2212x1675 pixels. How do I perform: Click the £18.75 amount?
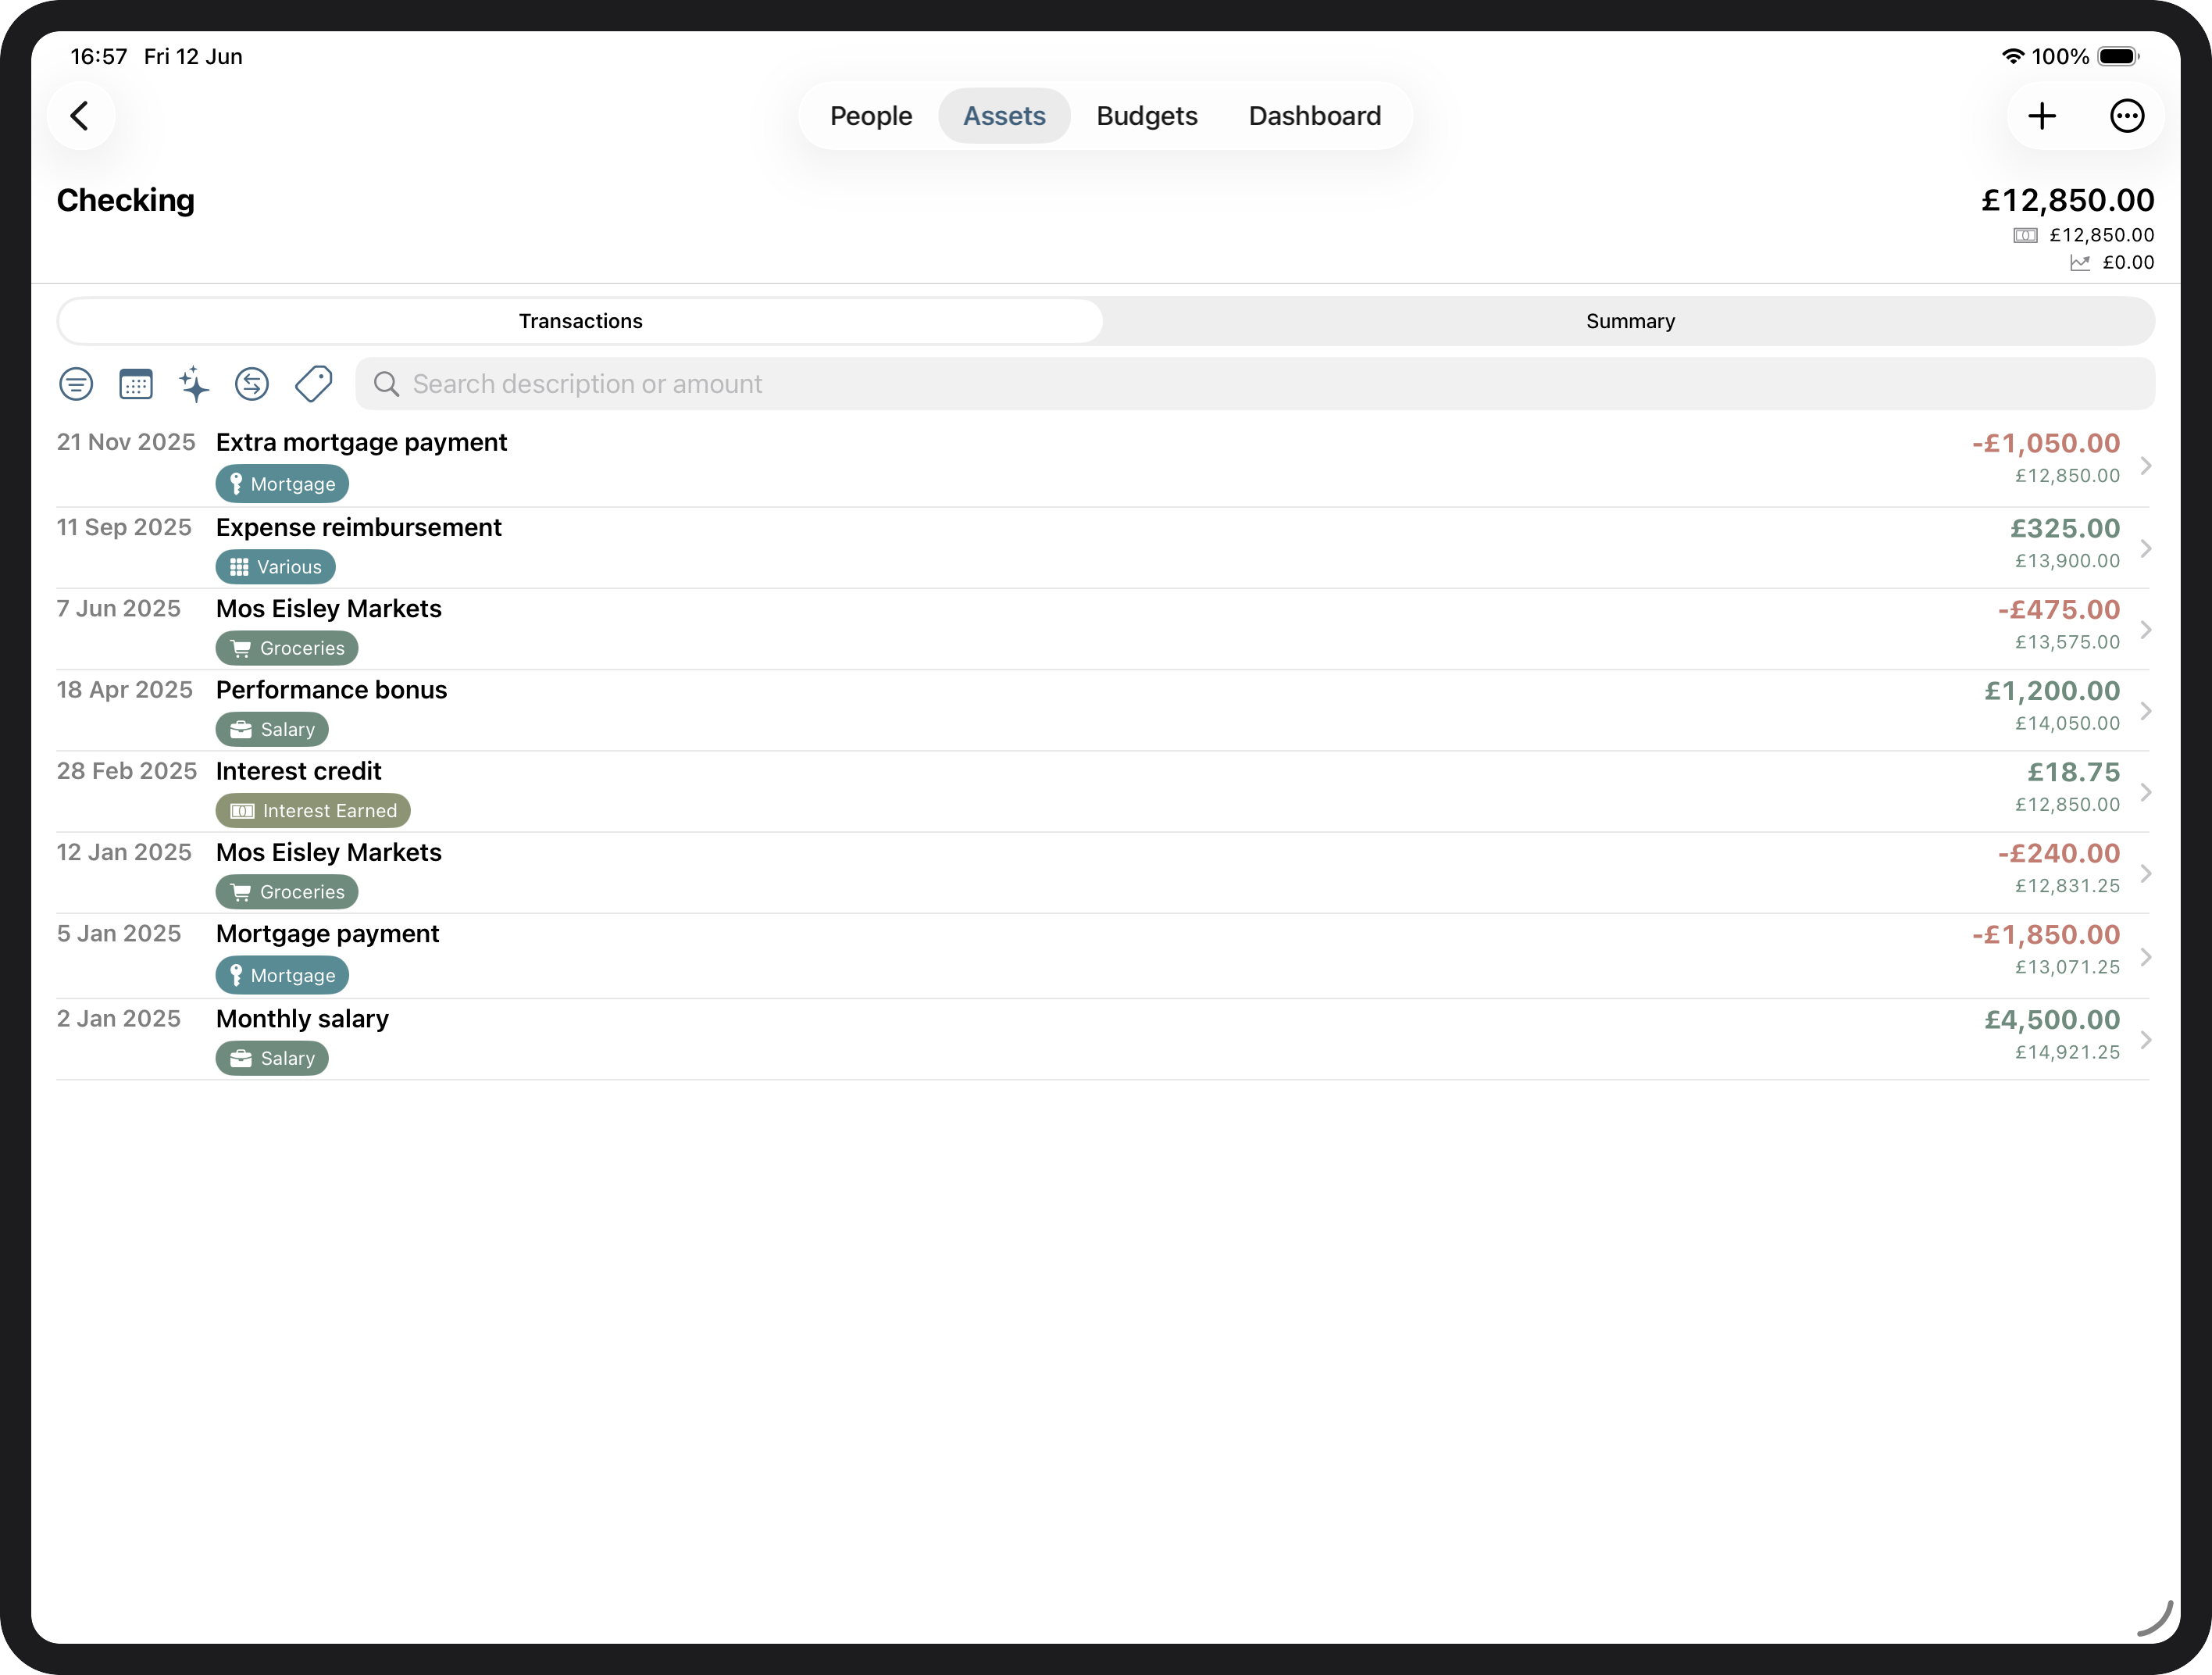point(2074,772)
